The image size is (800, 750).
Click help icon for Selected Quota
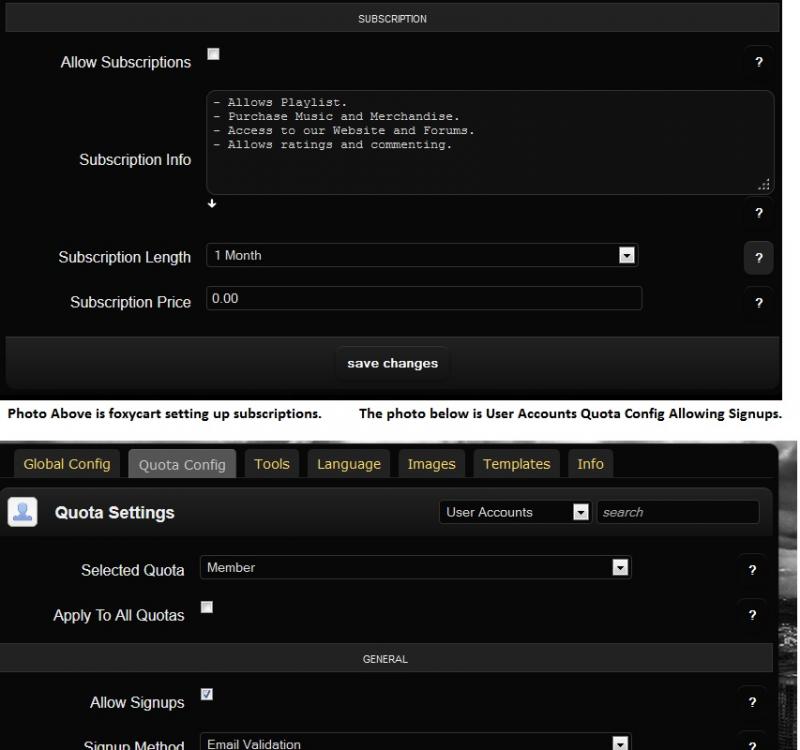point(752,570)
